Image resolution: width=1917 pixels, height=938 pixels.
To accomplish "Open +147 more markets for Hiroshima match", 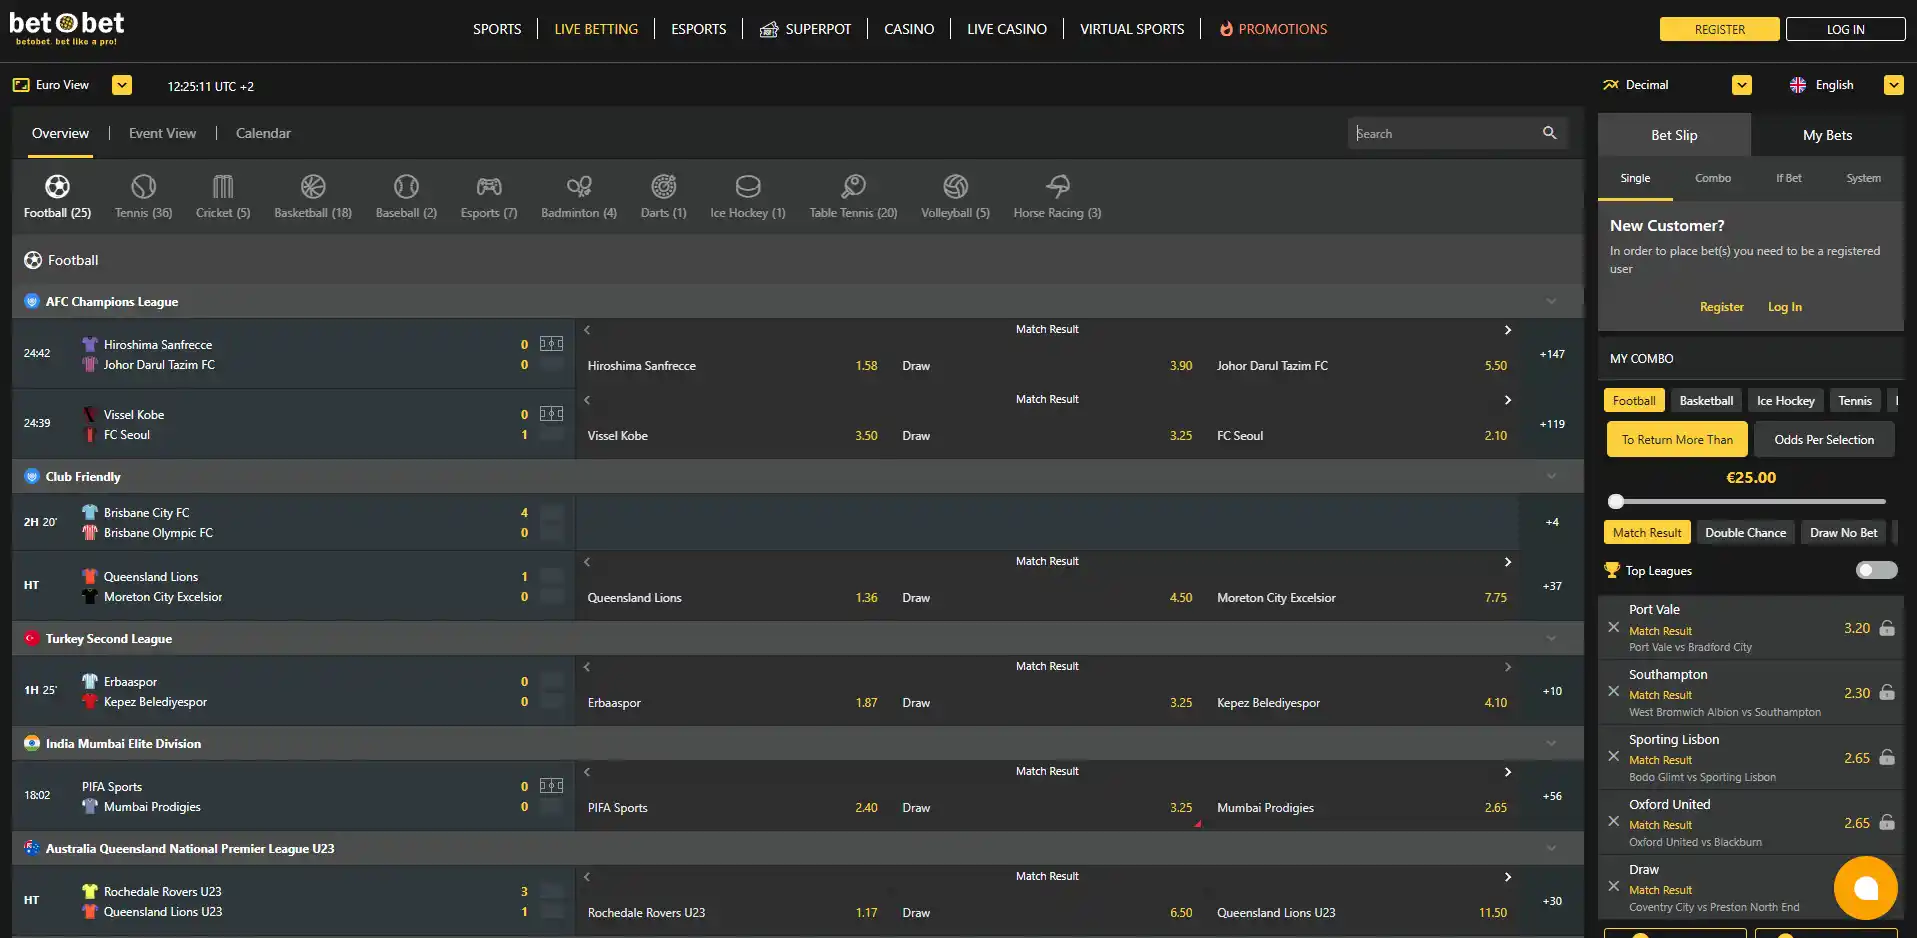I will tap(1552, 354).
